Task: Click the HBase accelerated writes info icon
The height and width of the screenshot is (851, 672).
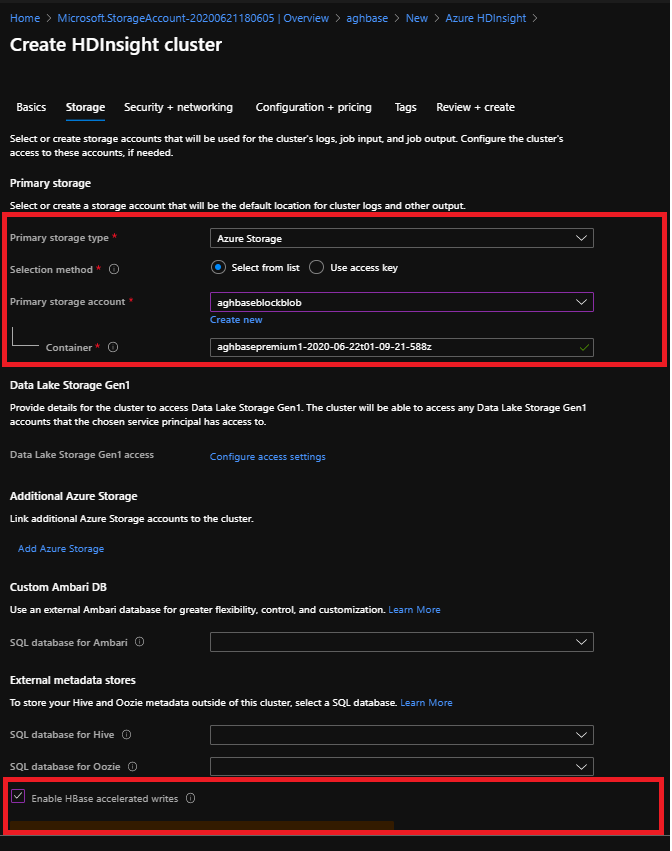Action: tap(192, 797)
